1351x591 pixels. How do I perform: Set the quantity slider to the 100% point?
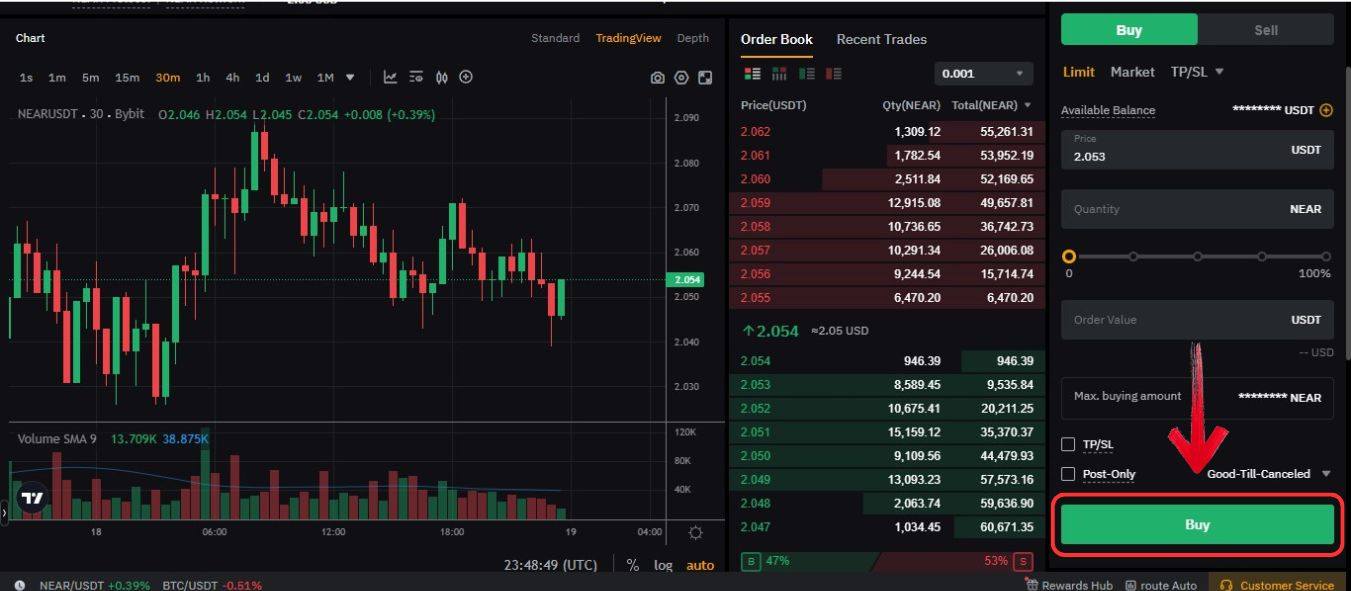(x=1326, y=256)
